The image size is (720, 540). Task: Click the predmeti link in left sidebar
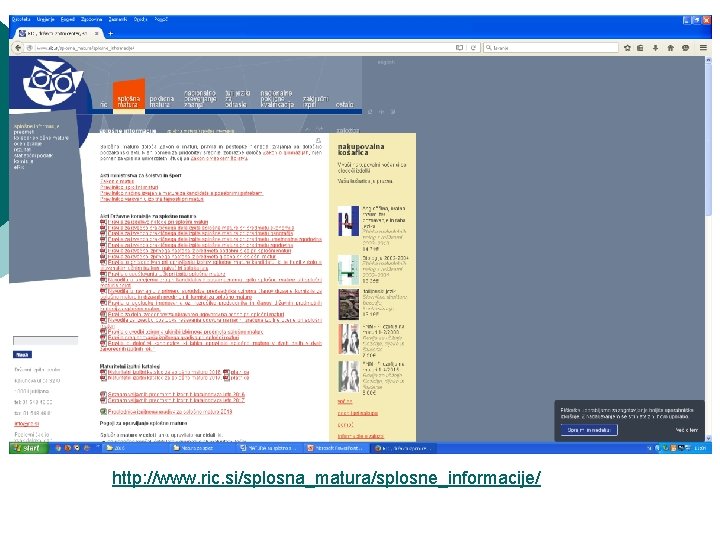coord(23,132)
